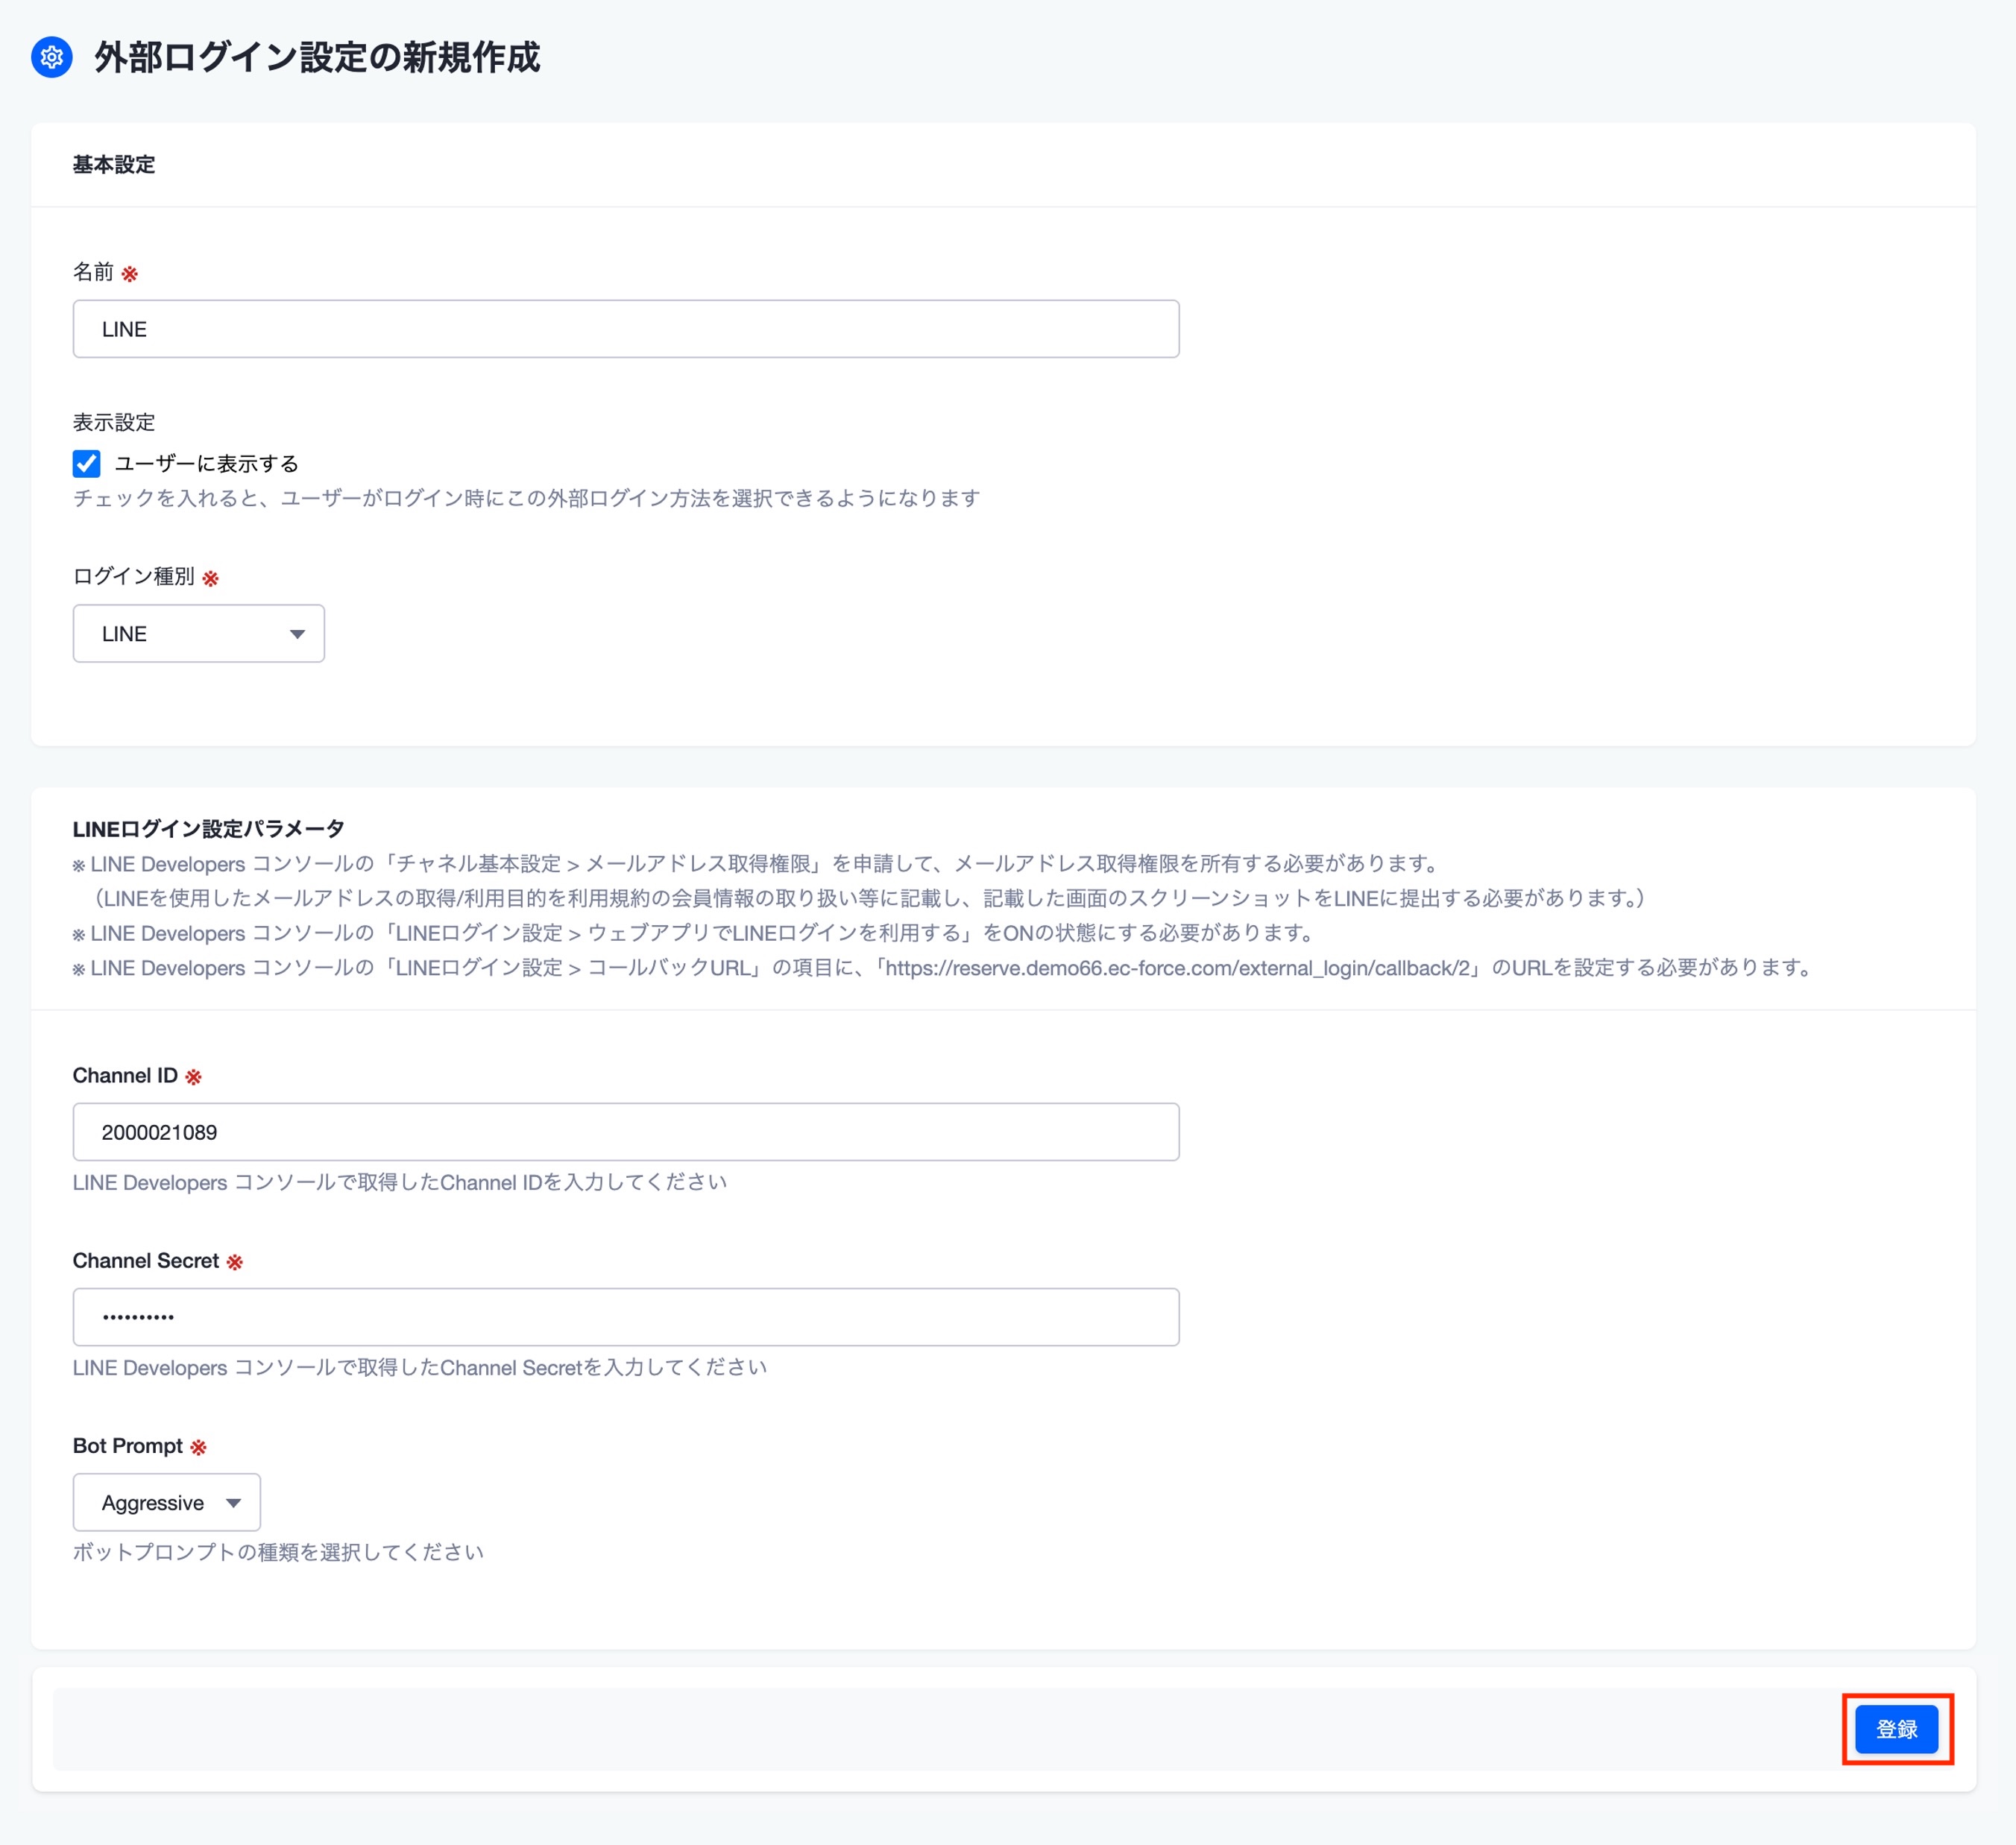2016x1845 pixels.
Task: Focus the Channel Secret password field
Action: 626,1317
